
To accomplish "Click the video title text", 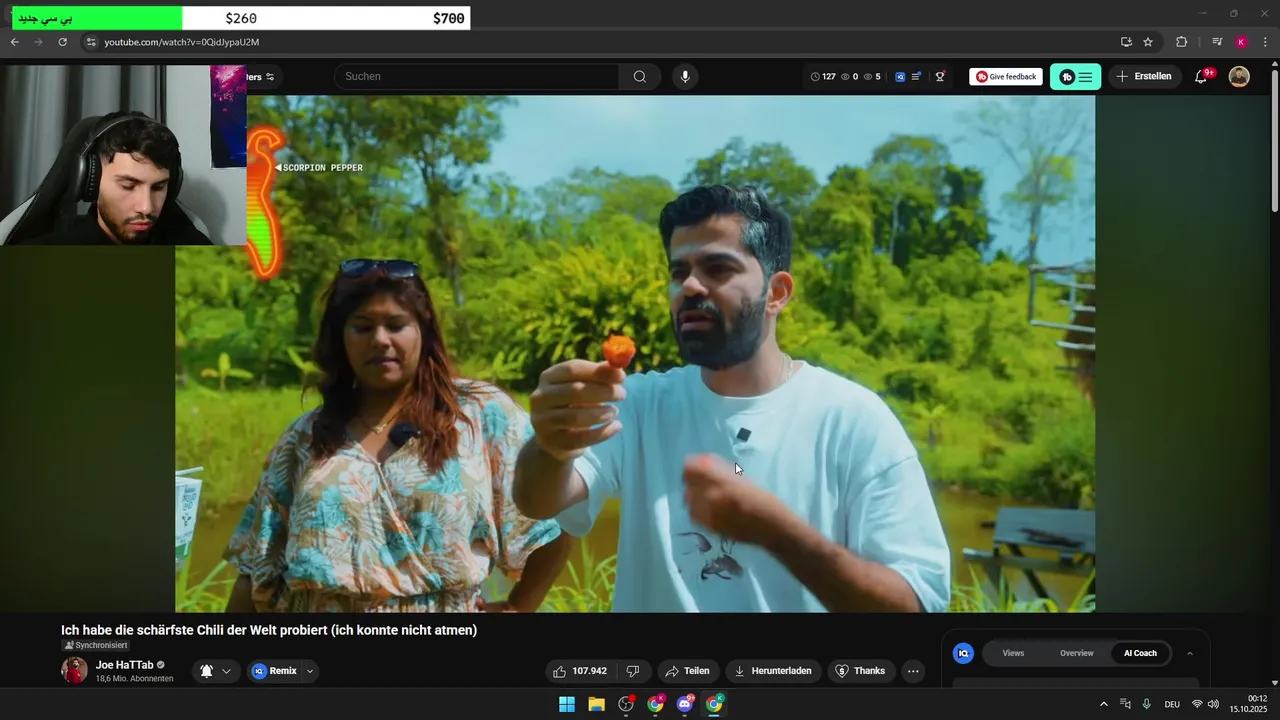I will [269, 630].
